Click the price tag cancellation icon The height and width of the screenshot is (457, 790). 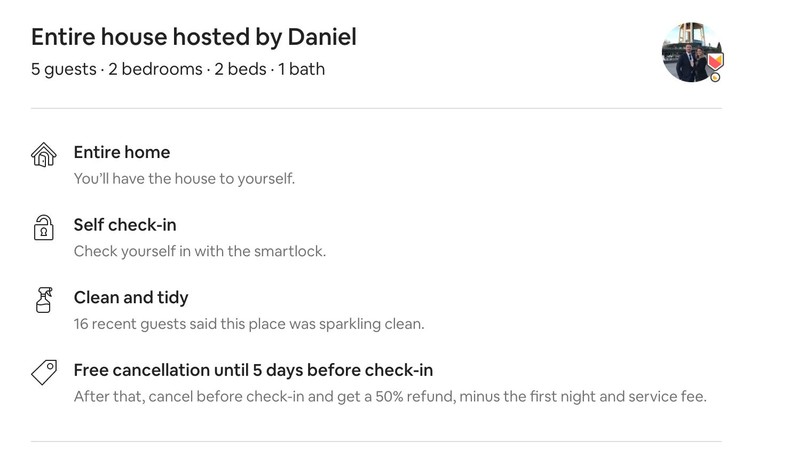43,373
